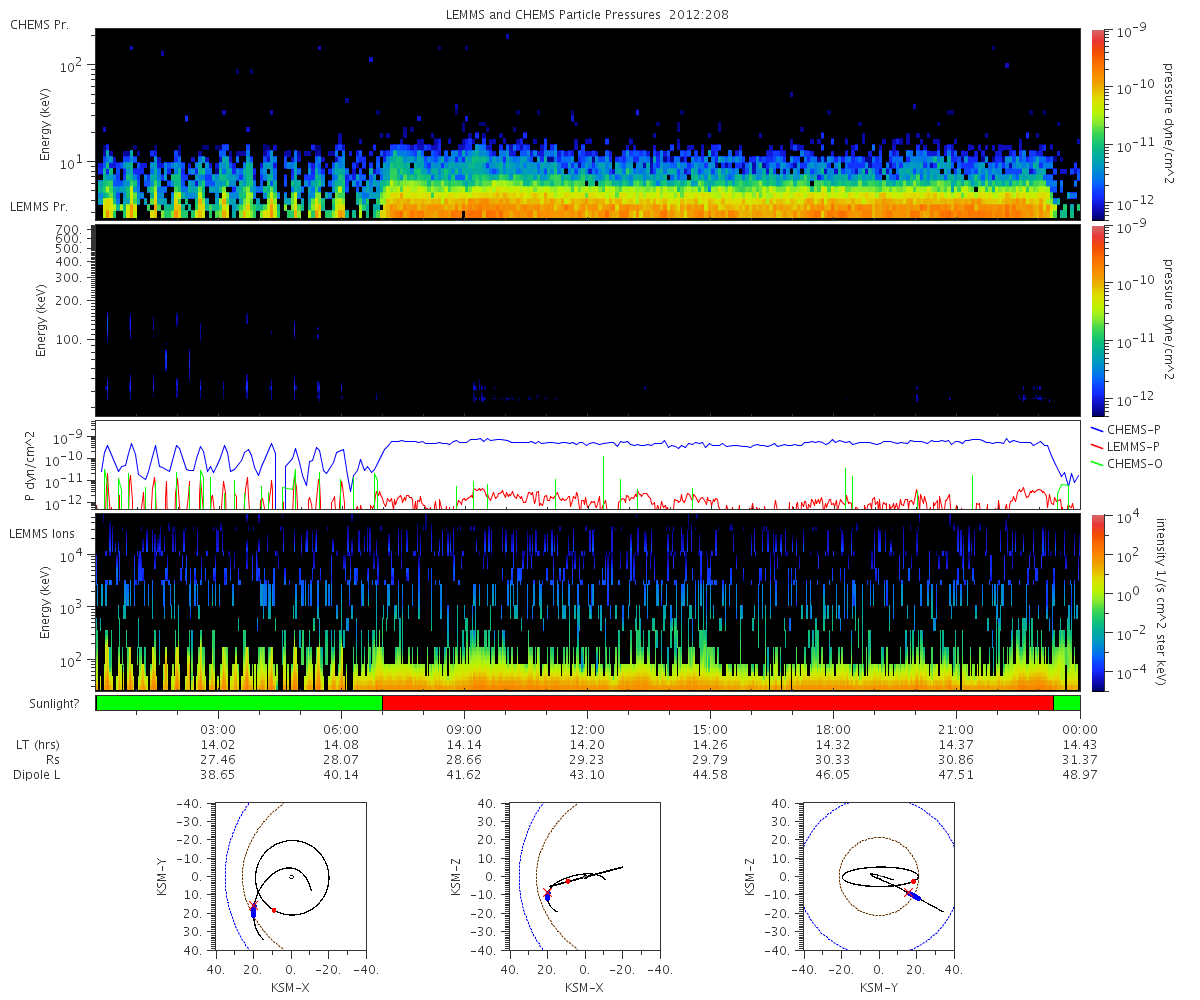Image resolution: width=1200 pixels, height=1000 pixels.
Task: Click the LEMMS Ions intensity color bar
Action: click(1097, 602)
